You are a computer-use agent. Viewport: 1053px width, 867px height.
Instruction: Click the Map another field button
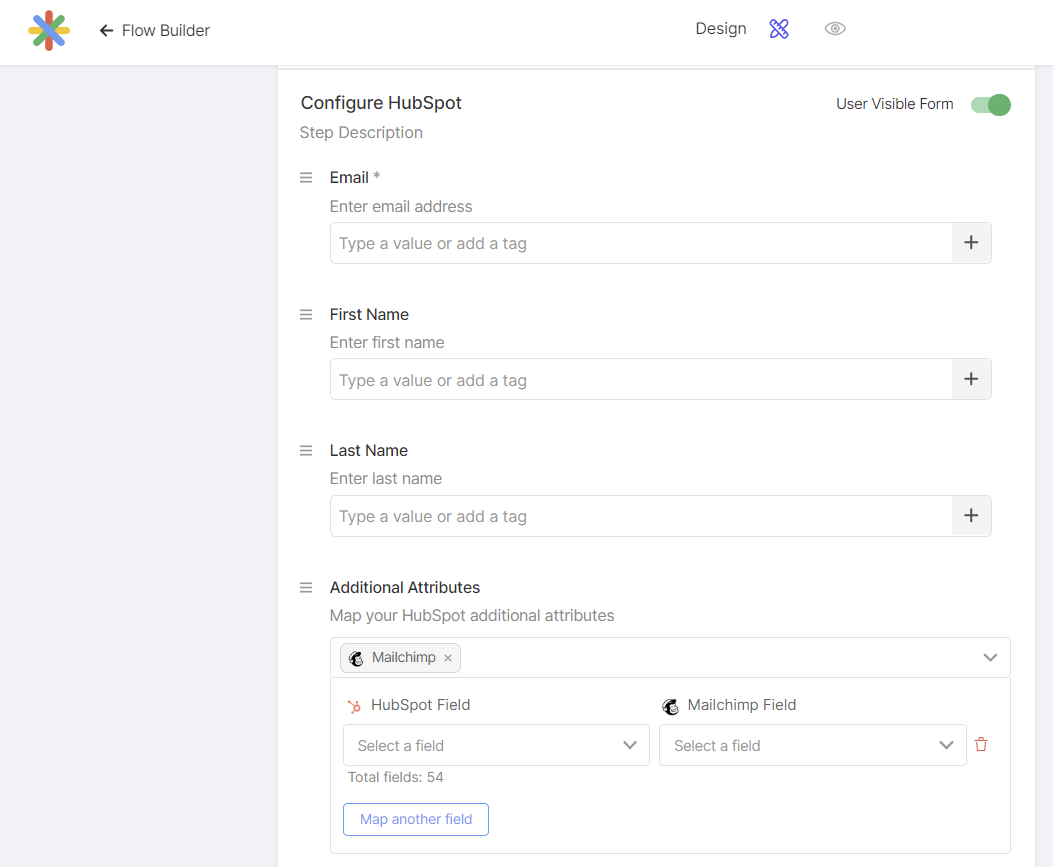[415, 819]
